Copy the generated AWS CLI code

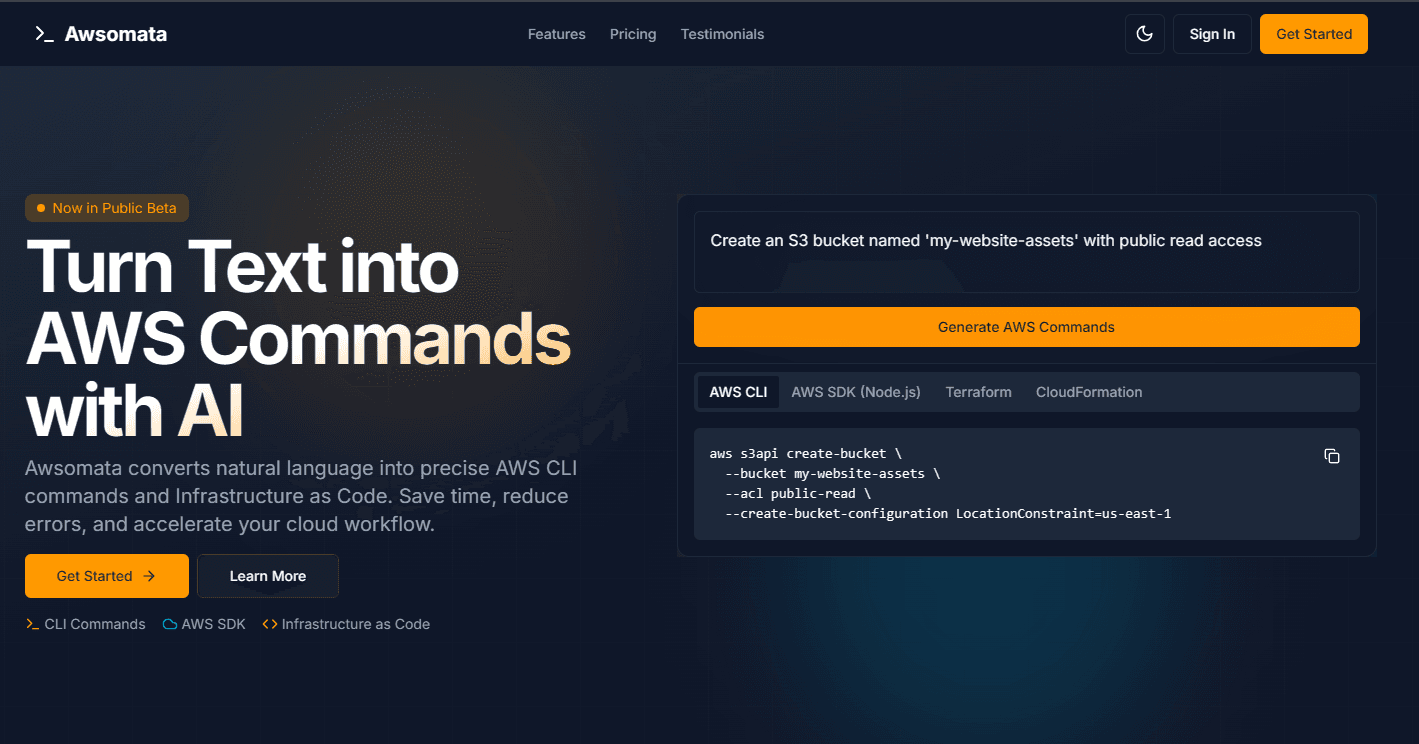(1331, 456)
